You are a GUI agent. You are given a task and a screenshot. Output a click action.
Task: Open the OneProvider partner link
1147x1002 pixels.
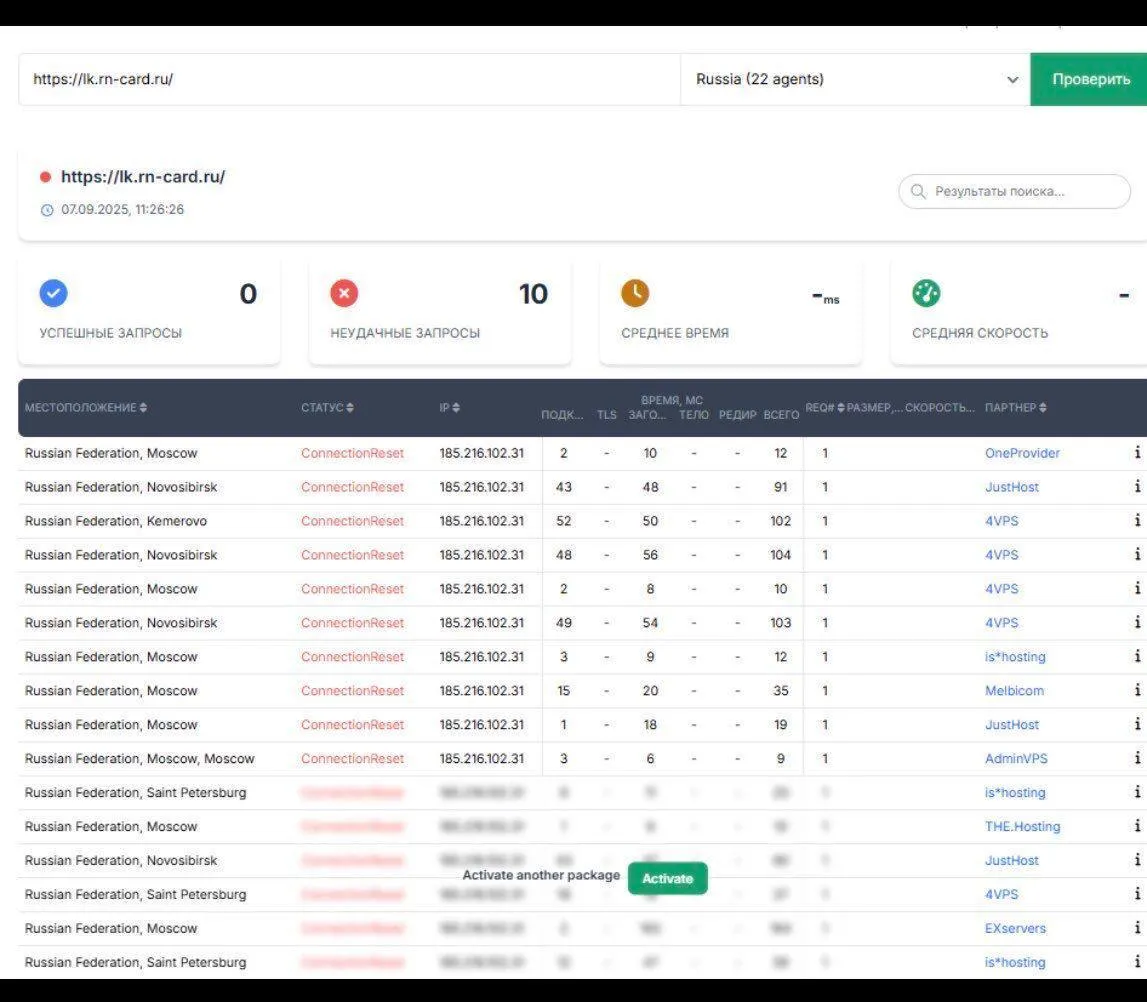pyautogui.click(x=1022, y=453)
